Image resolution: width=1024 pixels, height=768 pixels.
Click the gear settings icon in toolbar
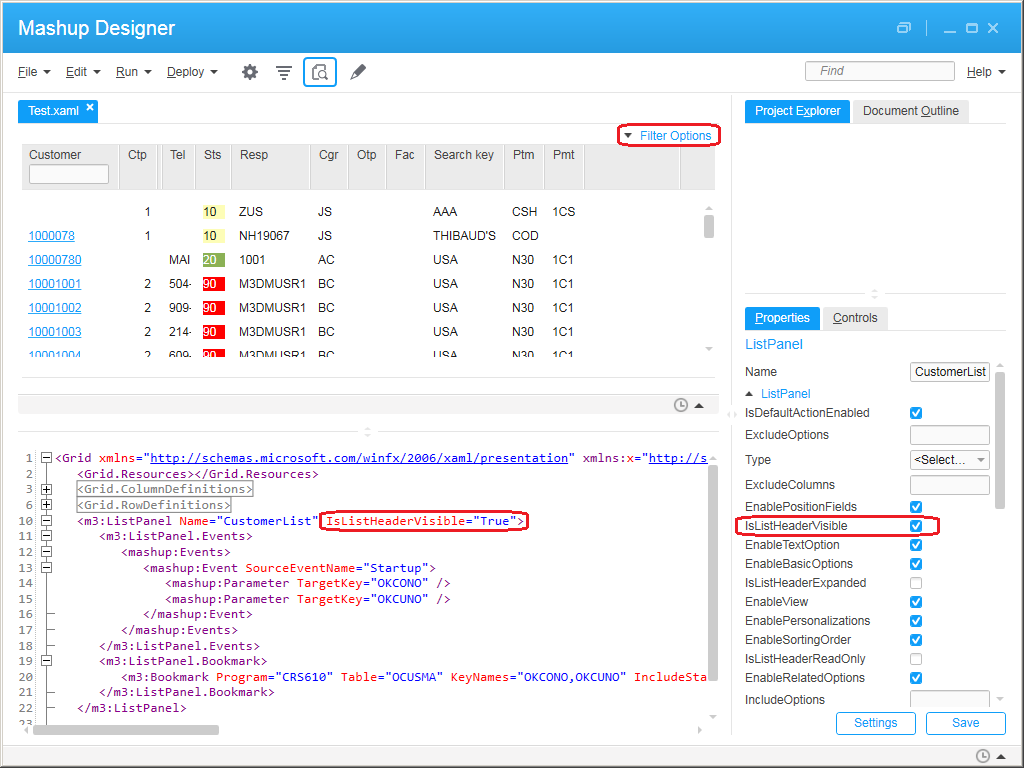[250, 72]
